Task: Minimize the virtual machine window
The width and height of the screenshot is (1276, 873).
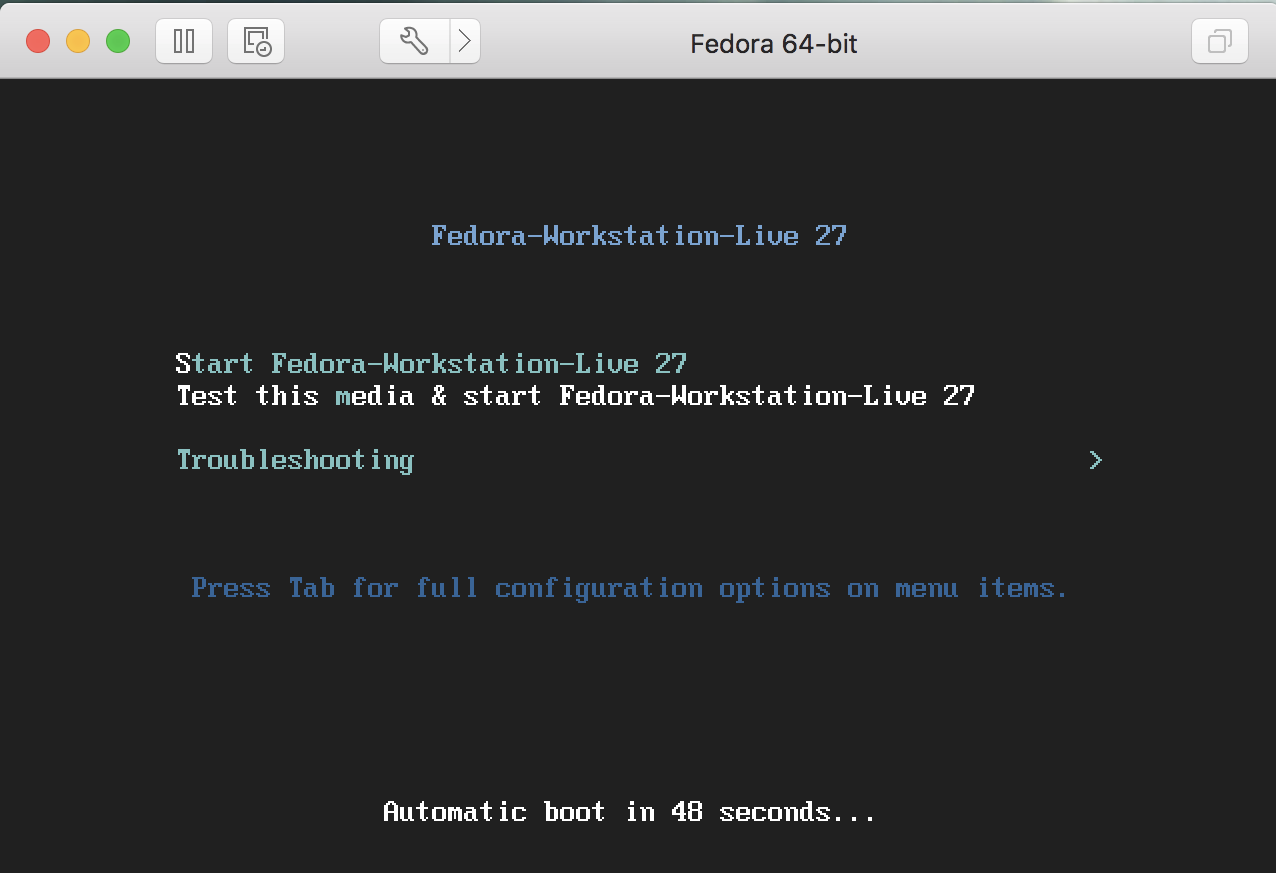Action: coord(78,41)
